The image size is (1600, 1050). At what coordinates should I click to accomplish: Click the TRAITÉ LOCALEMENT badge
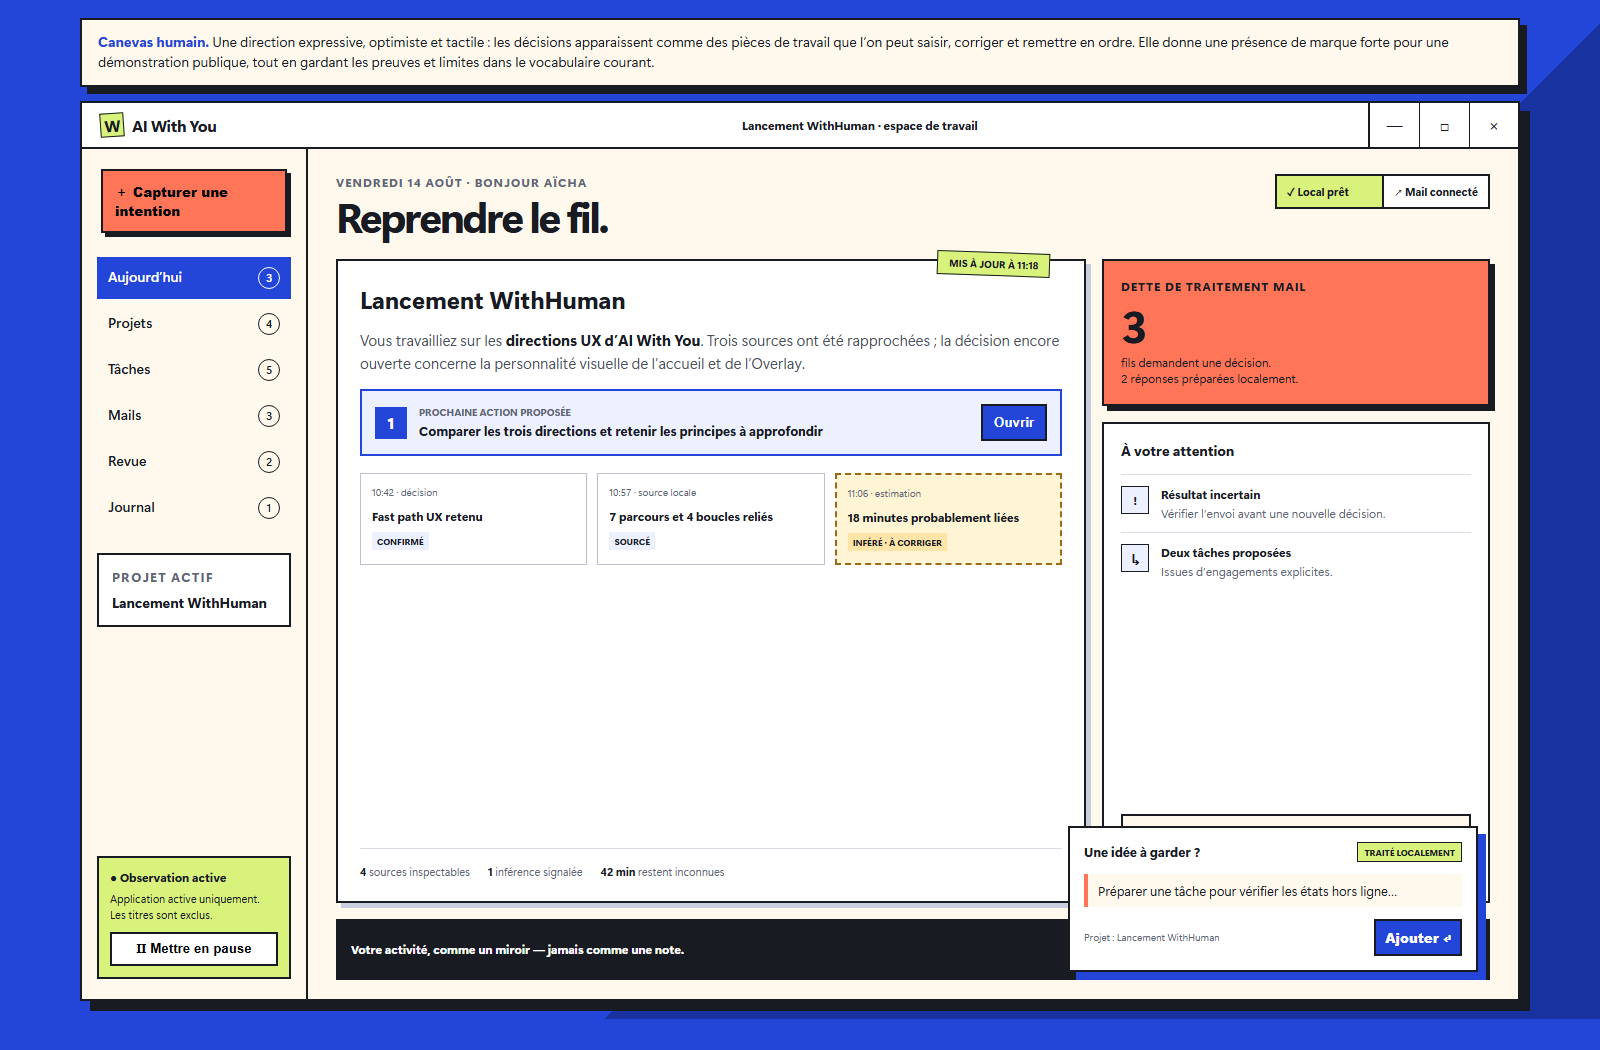coord(1409,853)
